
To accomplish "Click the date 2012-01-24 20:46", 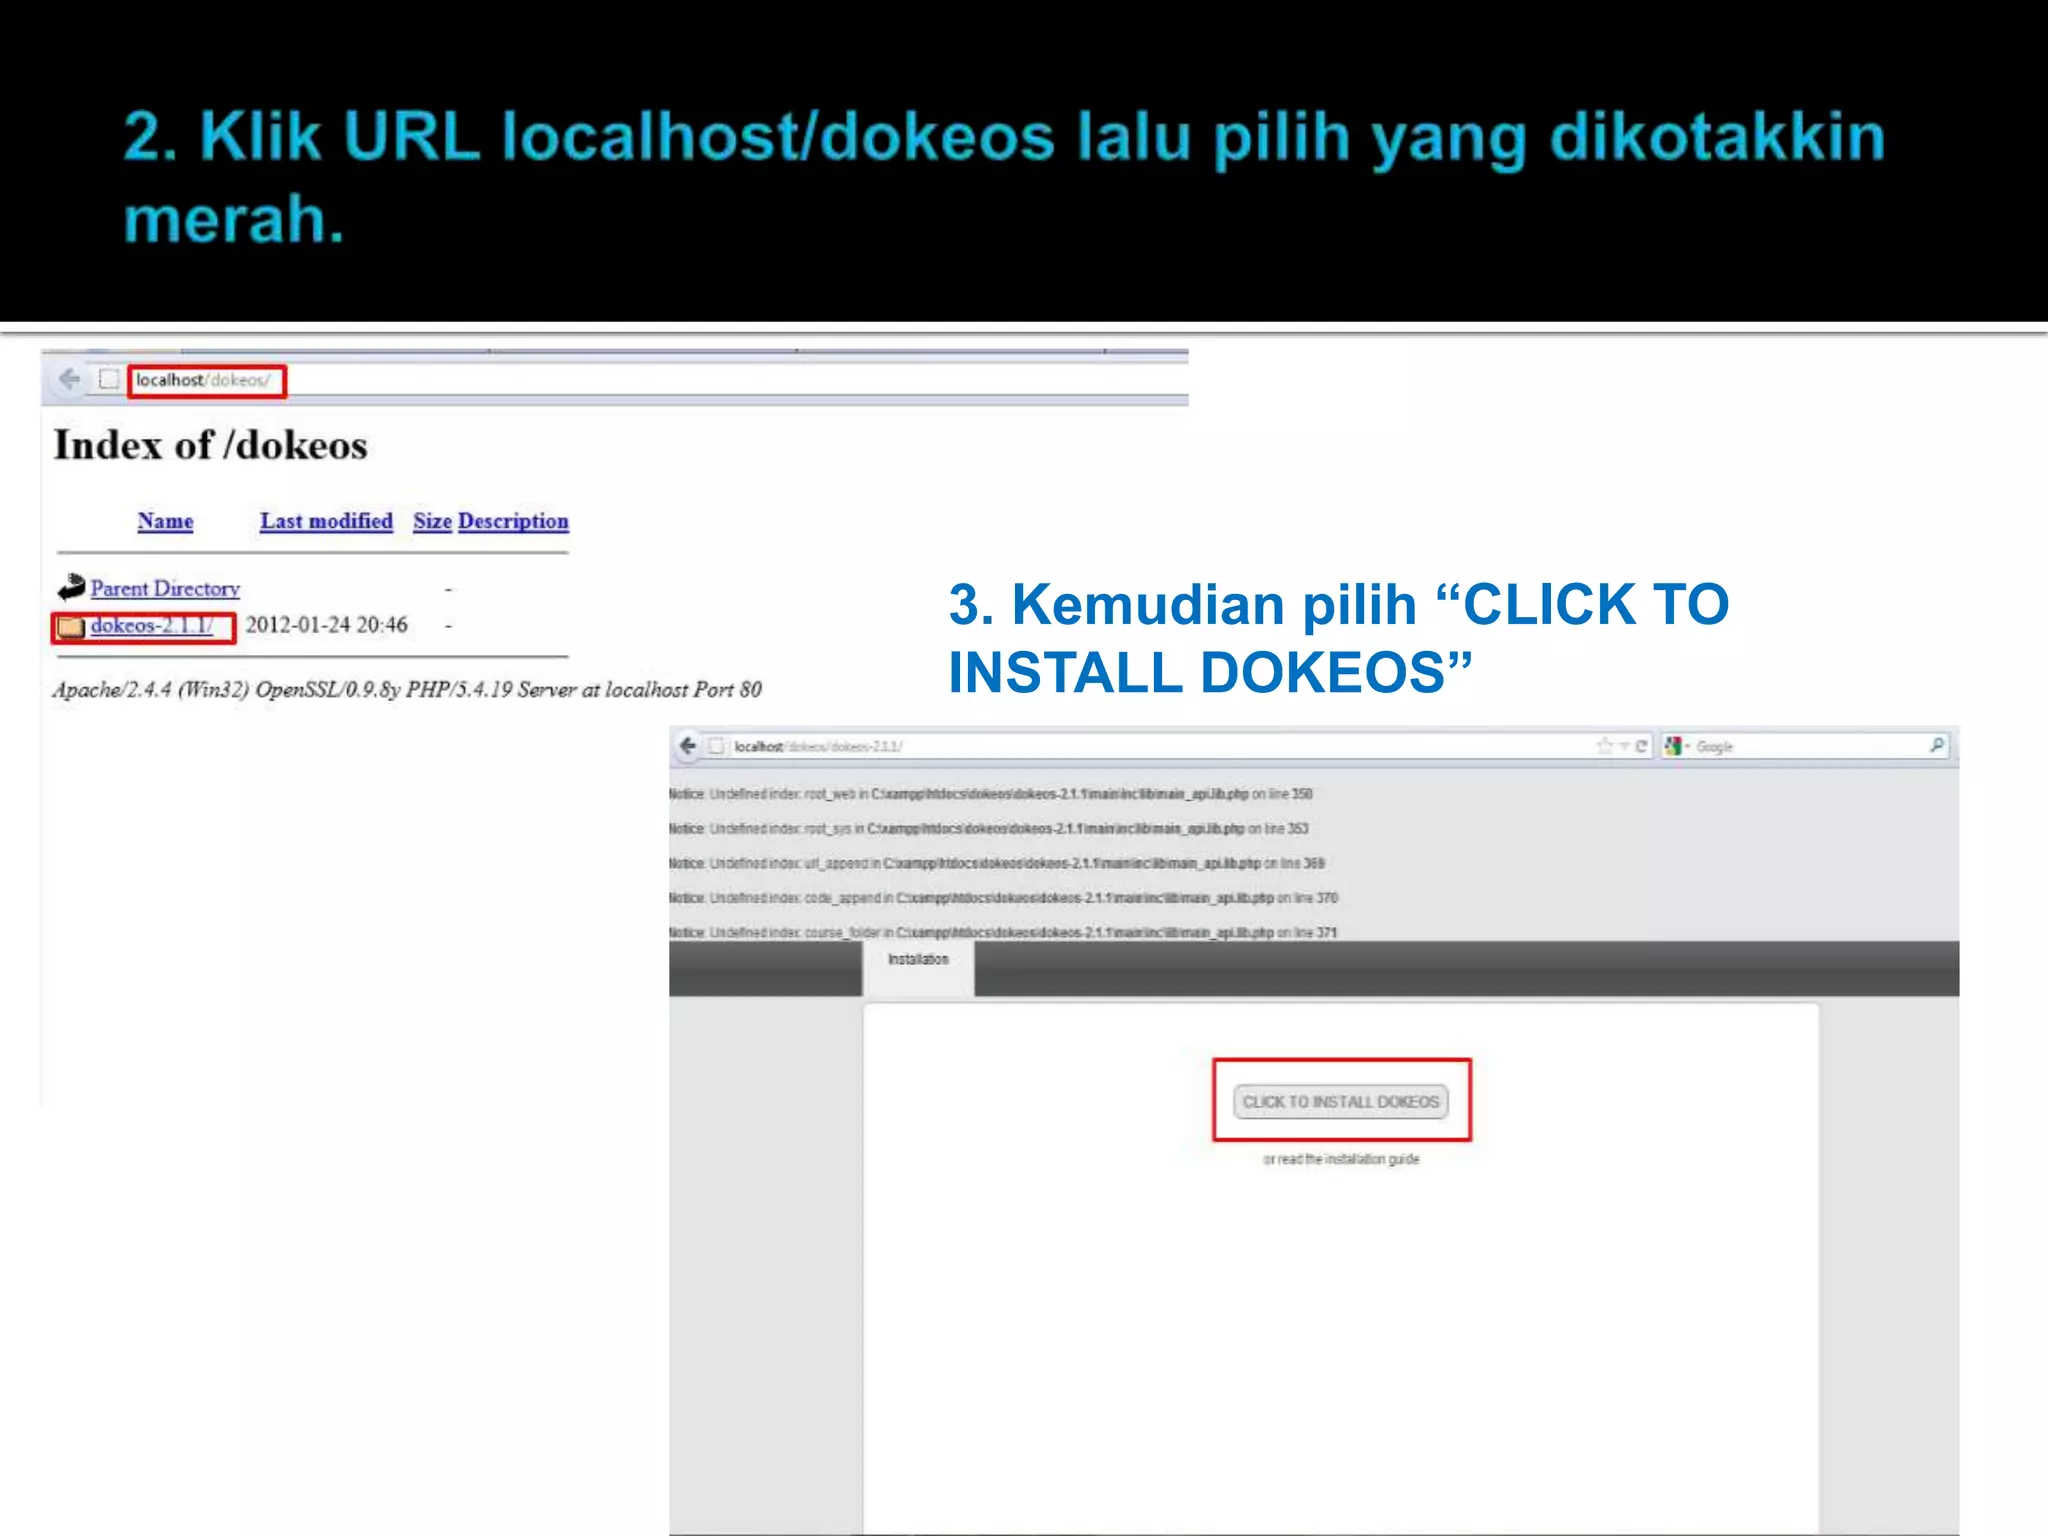I will coord(327,625).
